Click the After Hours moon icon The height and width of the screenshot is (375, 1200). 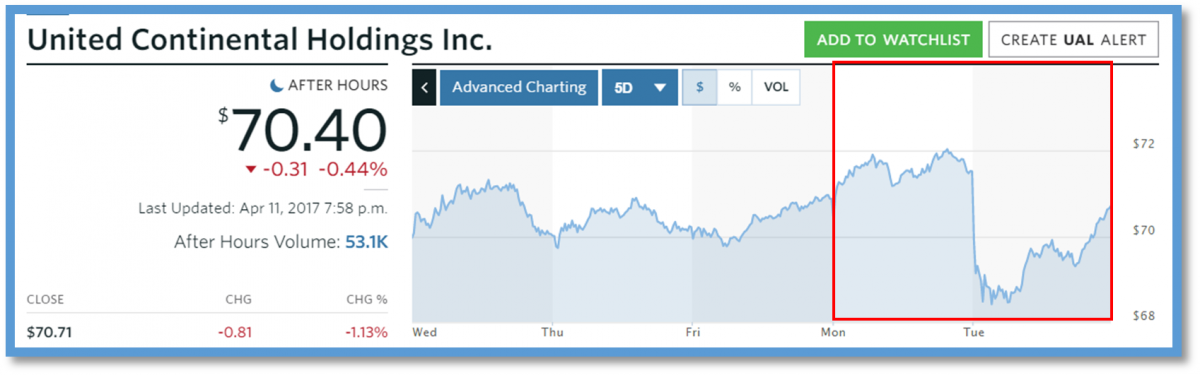pyautogui.click(x=278, y=86)
